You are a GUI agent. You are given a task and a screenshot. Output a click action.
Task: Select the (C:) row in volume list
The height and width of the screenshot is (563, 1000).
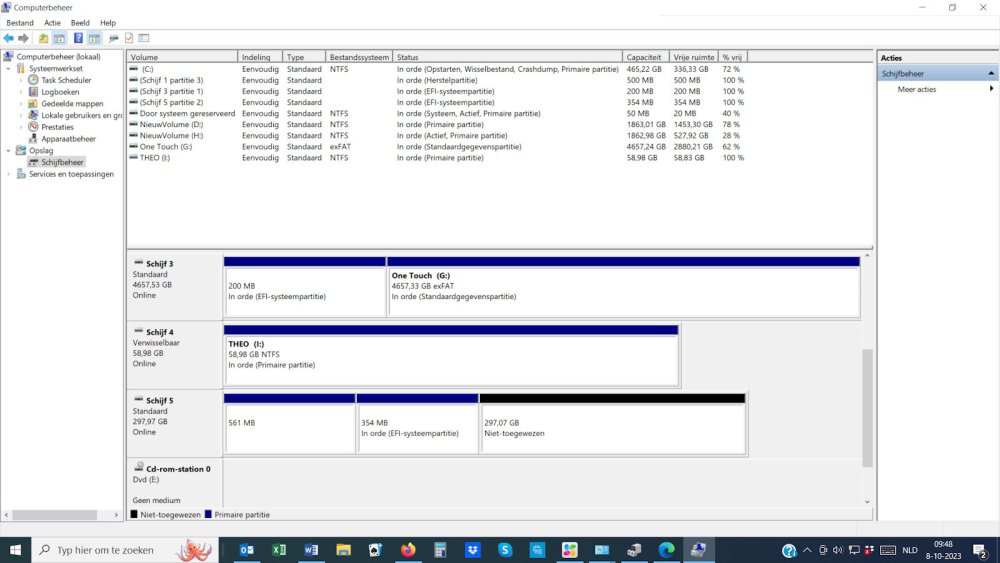(x=437, y=69)
